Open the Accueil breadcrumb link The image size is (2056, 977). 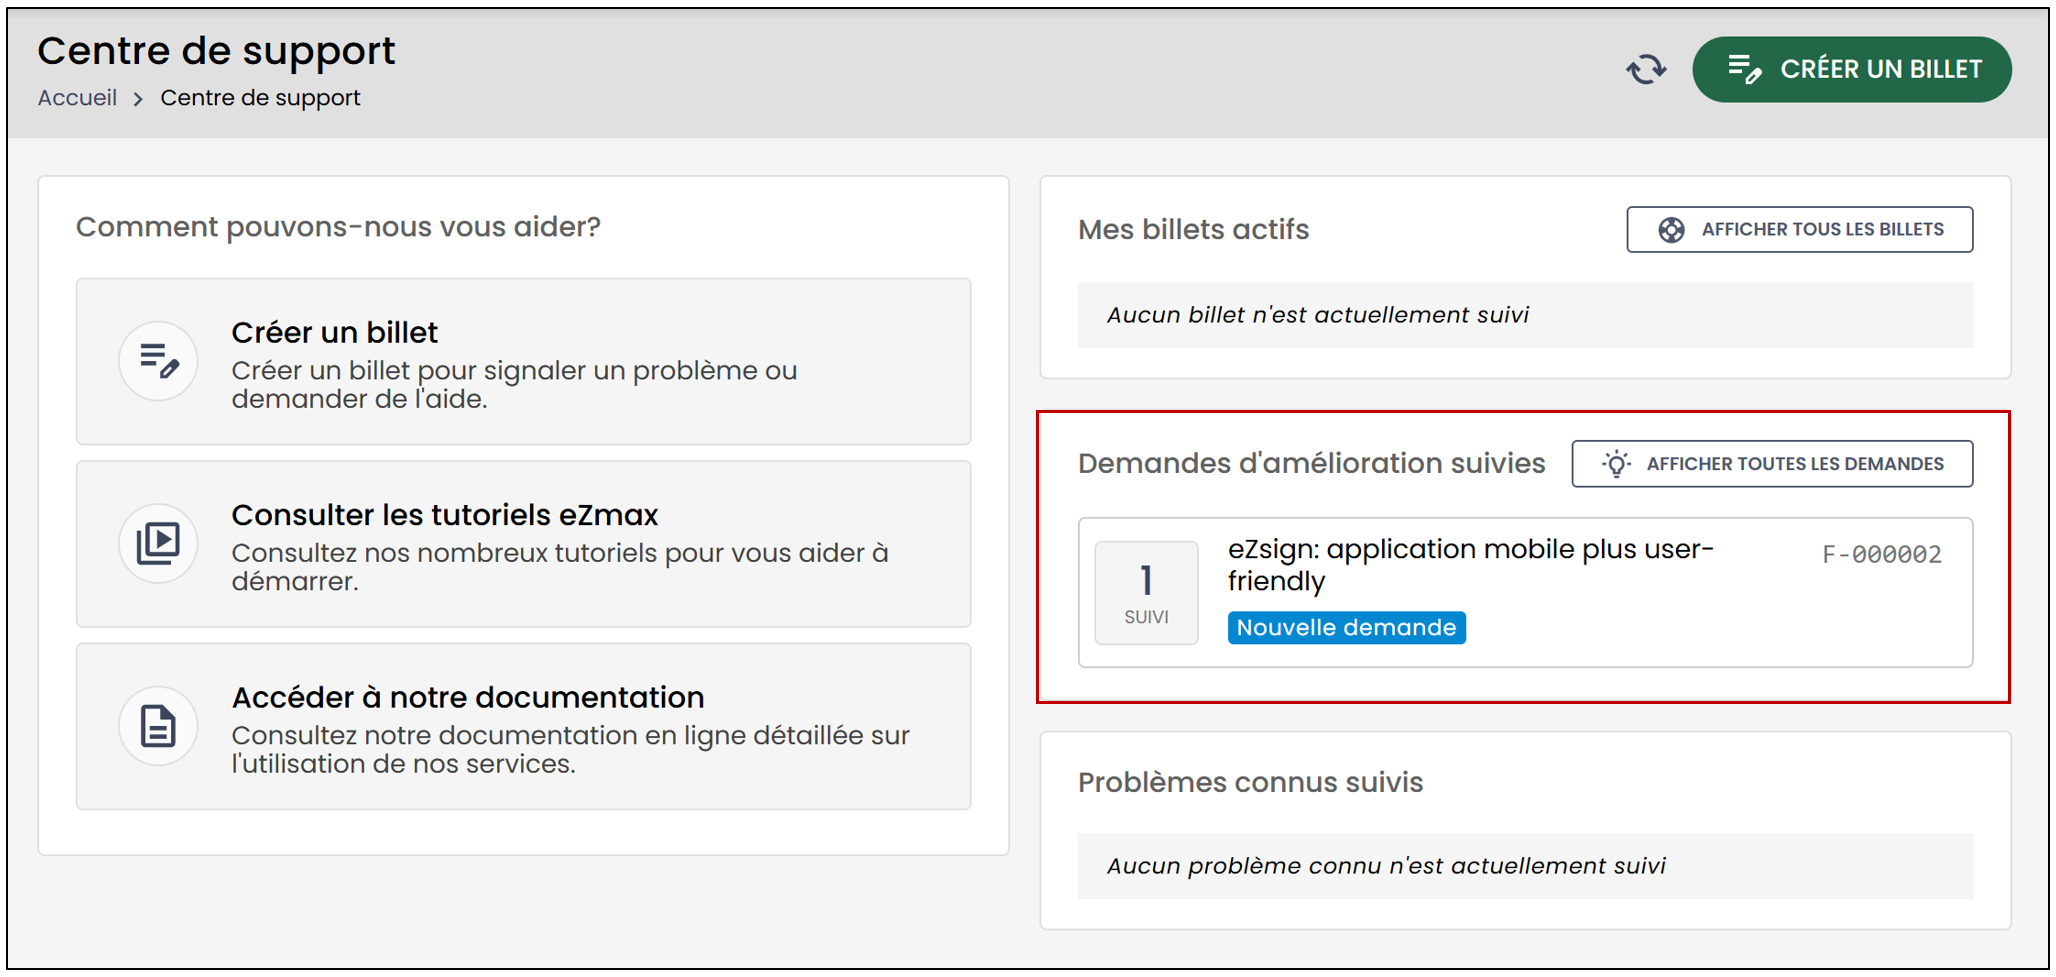click(77, 98)
